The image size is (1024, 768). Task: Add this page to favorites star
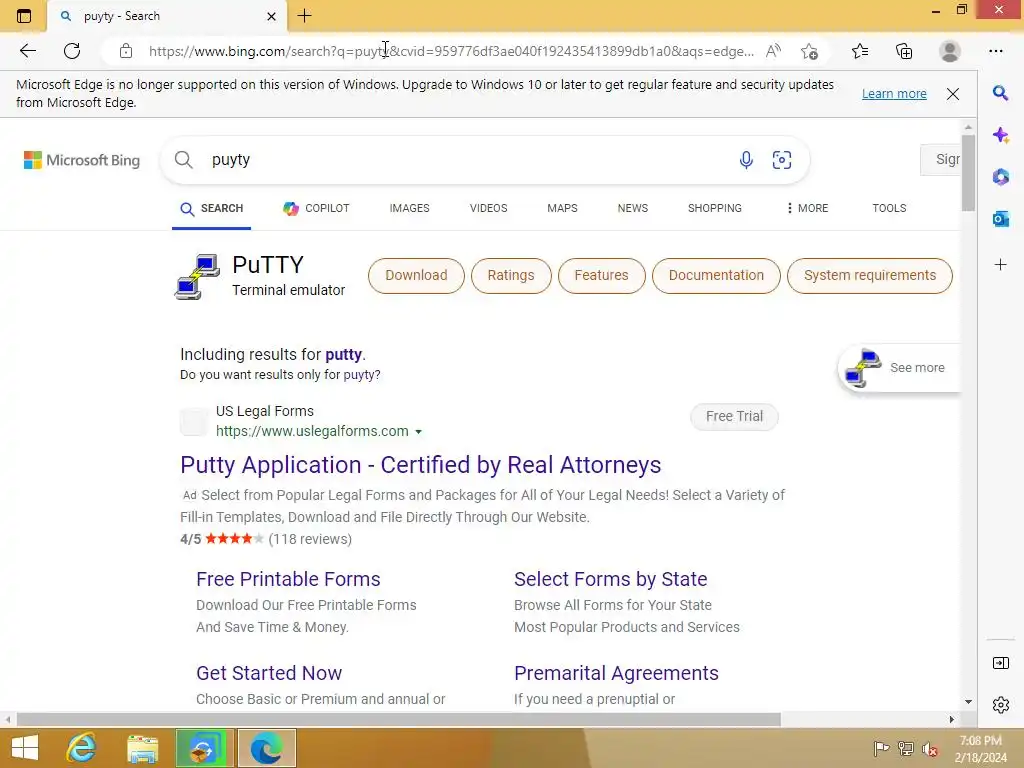(809, 51)
